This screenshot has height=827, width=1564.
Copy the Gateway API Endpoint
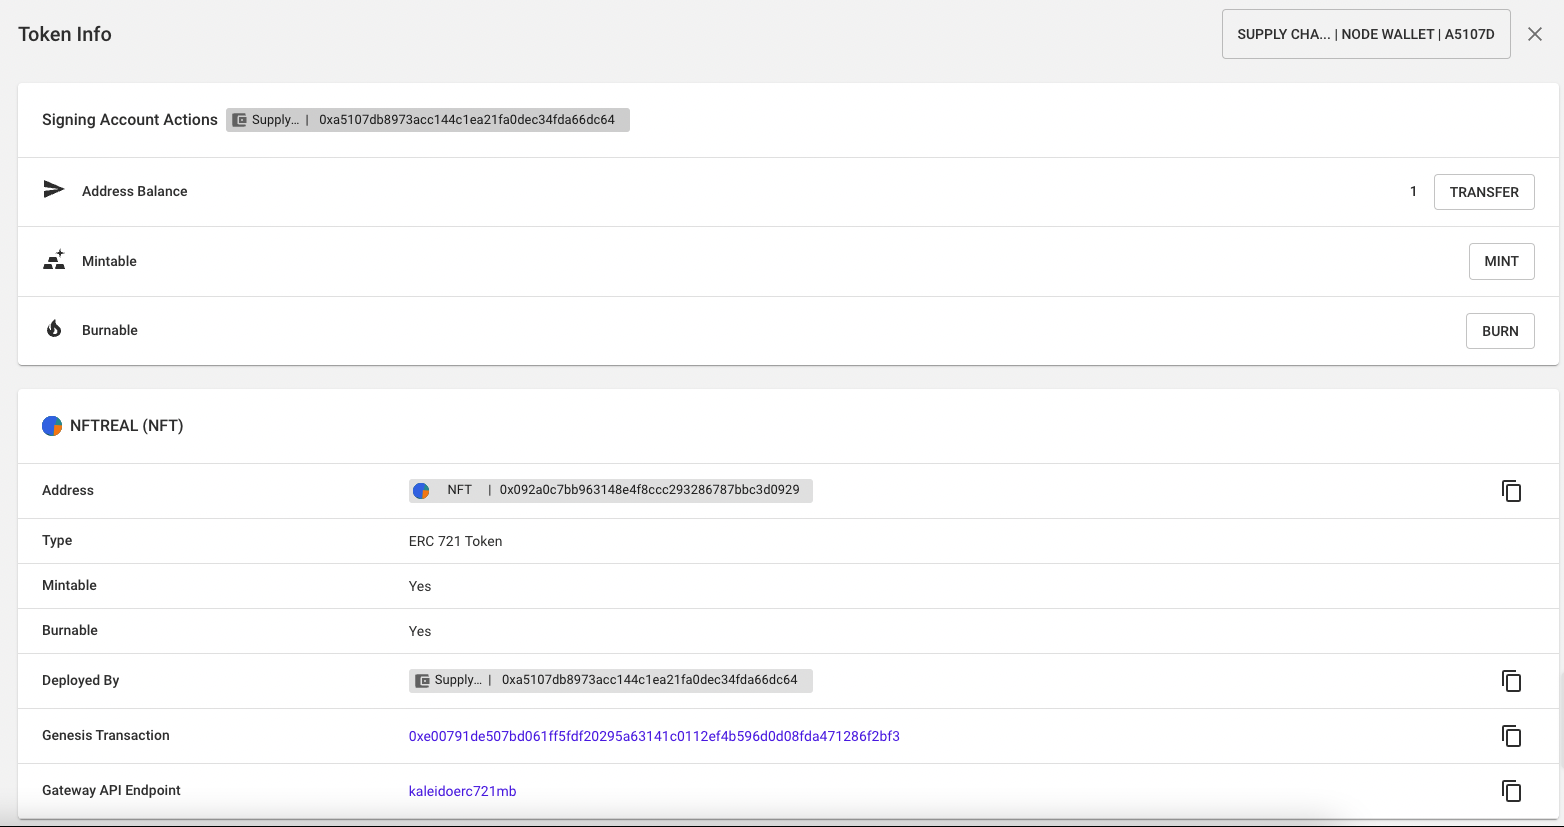pos(1511,791)
